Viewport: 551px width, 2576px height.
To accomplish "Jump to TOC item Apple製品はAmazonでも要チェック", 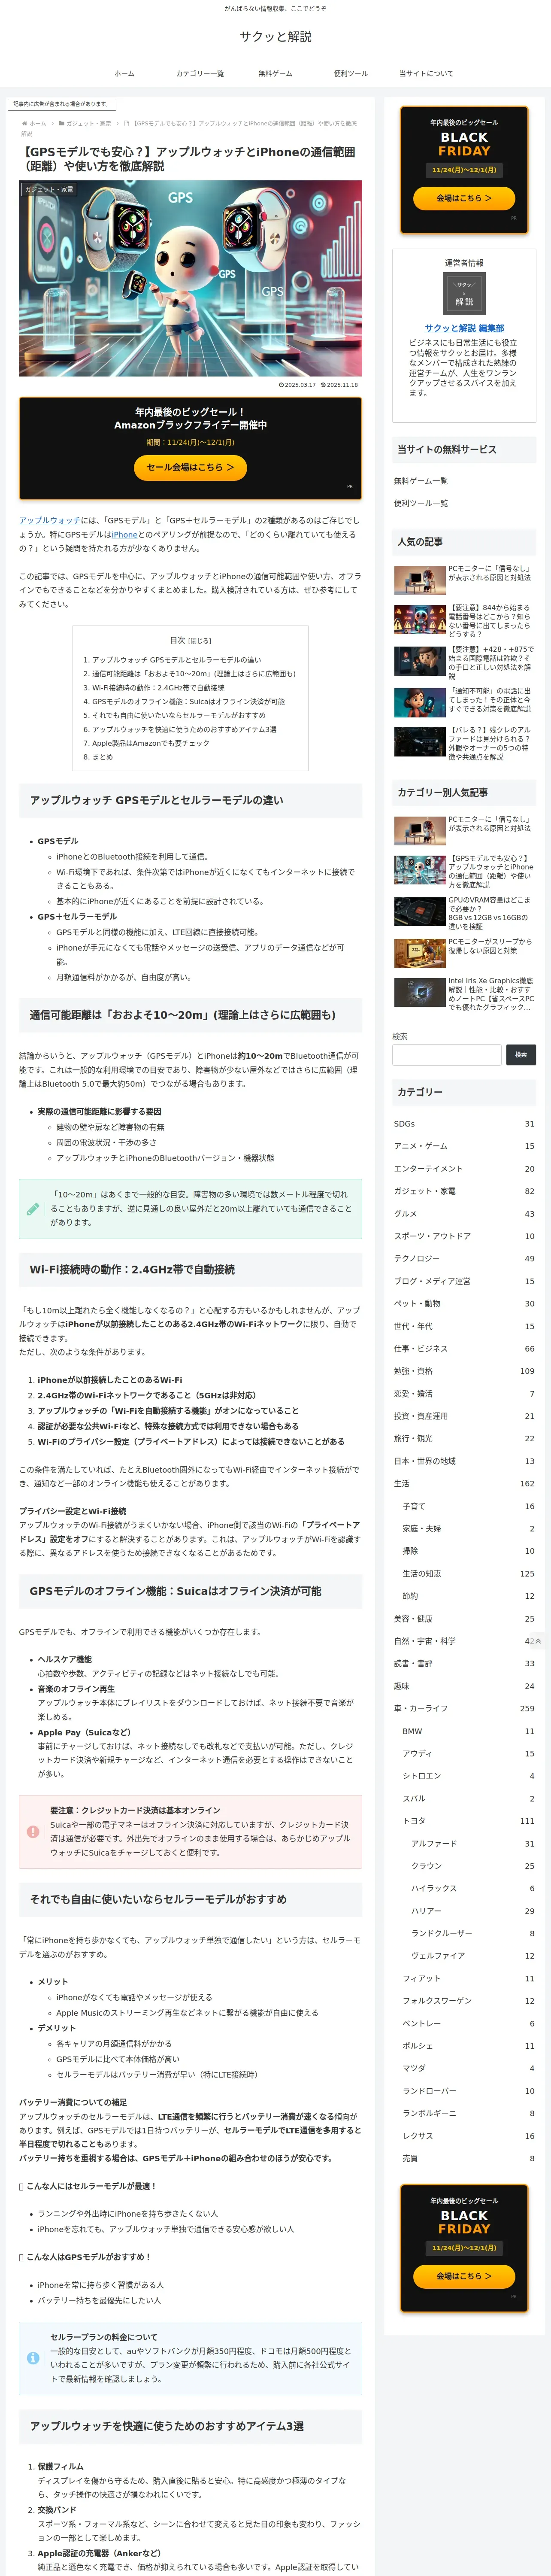I will 151,743.
